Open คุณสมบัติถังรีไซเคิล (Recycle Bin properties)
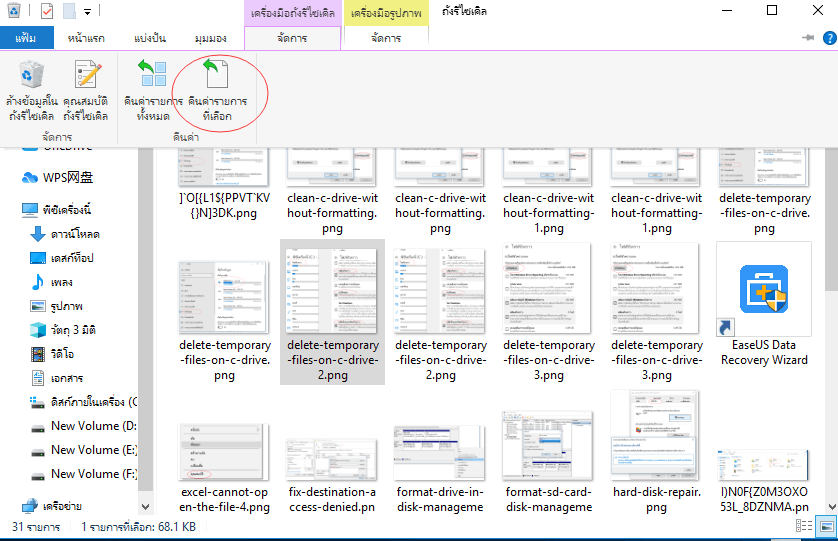This screenshot has width=838, height=541. [86, 91]
